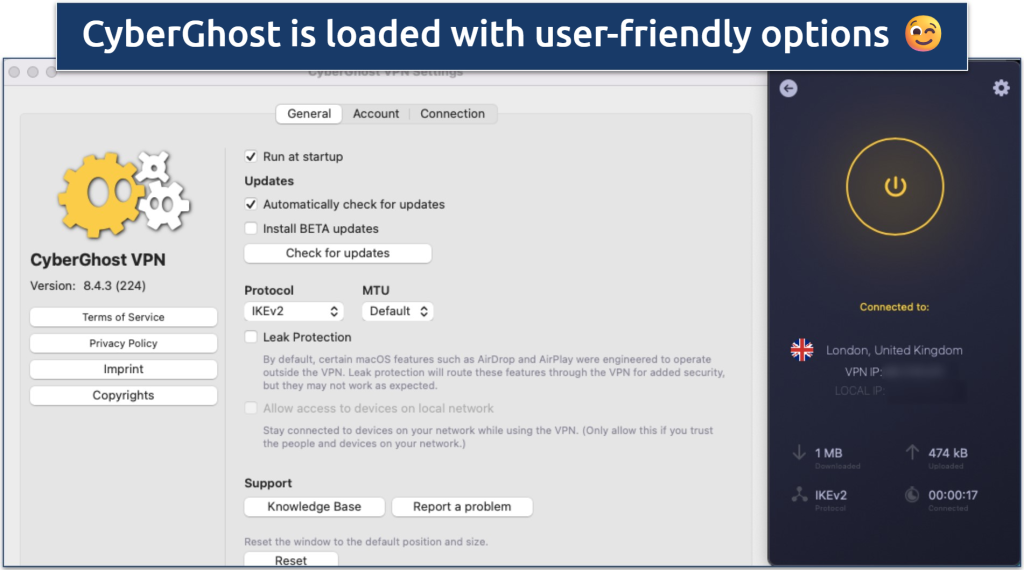Open settings with the gear icon

[1000, 88]
